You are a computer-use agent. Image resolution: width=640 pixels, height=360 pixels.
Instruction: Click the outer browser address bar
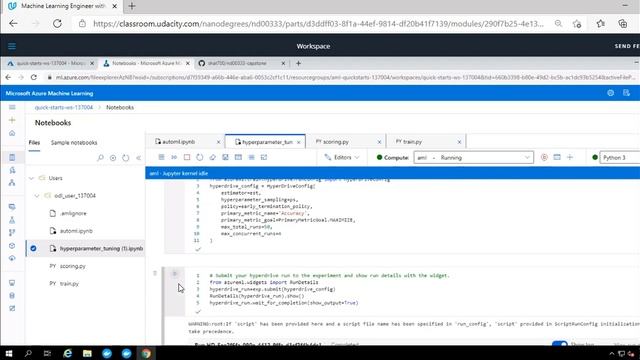tap(318, 24)
